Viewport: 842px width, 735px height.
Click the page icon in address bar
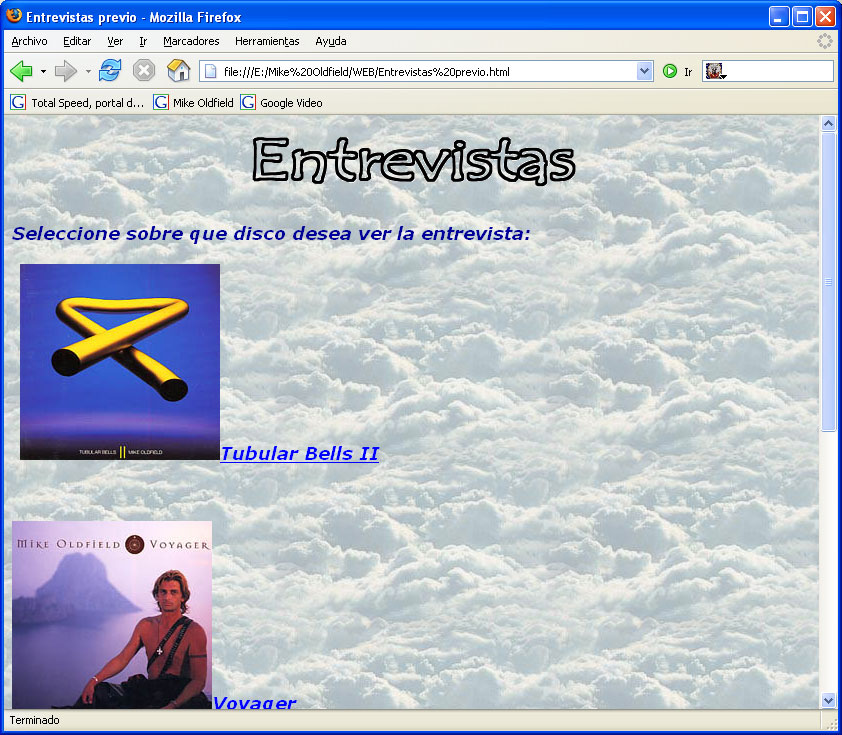click(x=210, y=71)
